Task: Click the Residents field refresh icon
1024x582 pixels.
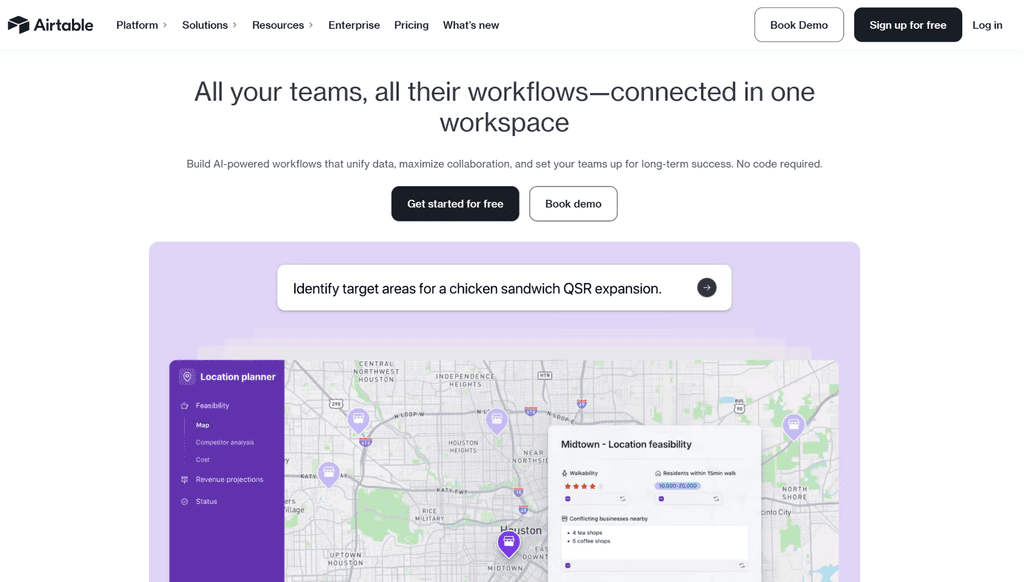Action: tap(716, 499)
